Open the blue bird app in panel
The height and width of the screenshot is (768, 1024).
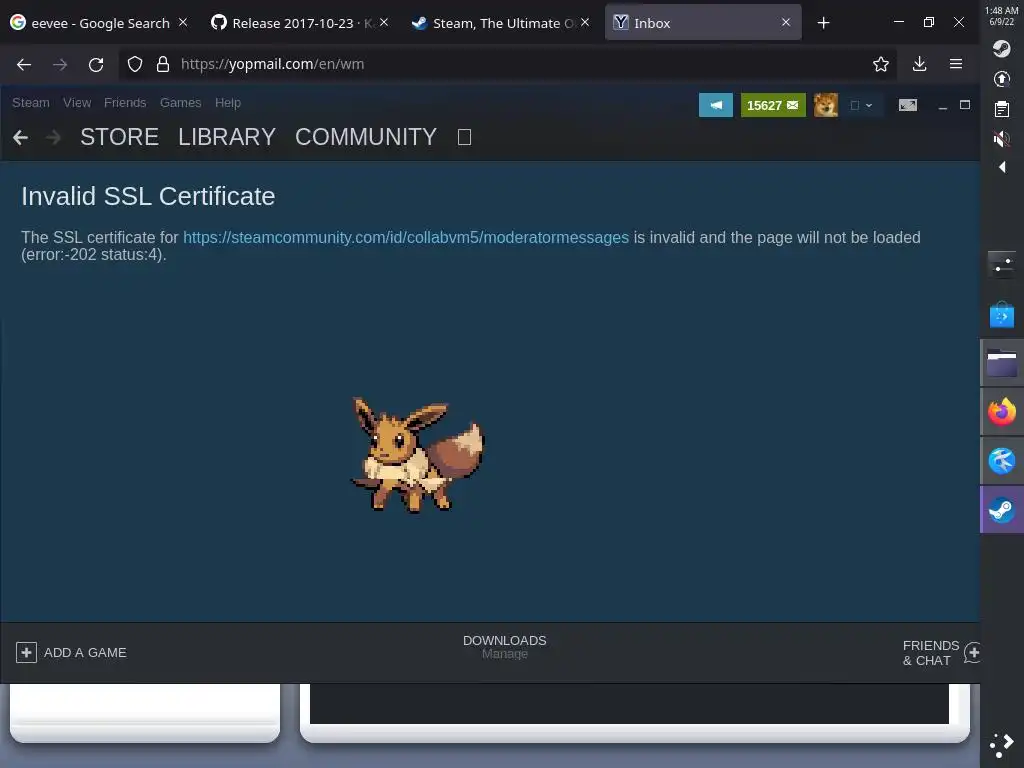click(1001, 461)
